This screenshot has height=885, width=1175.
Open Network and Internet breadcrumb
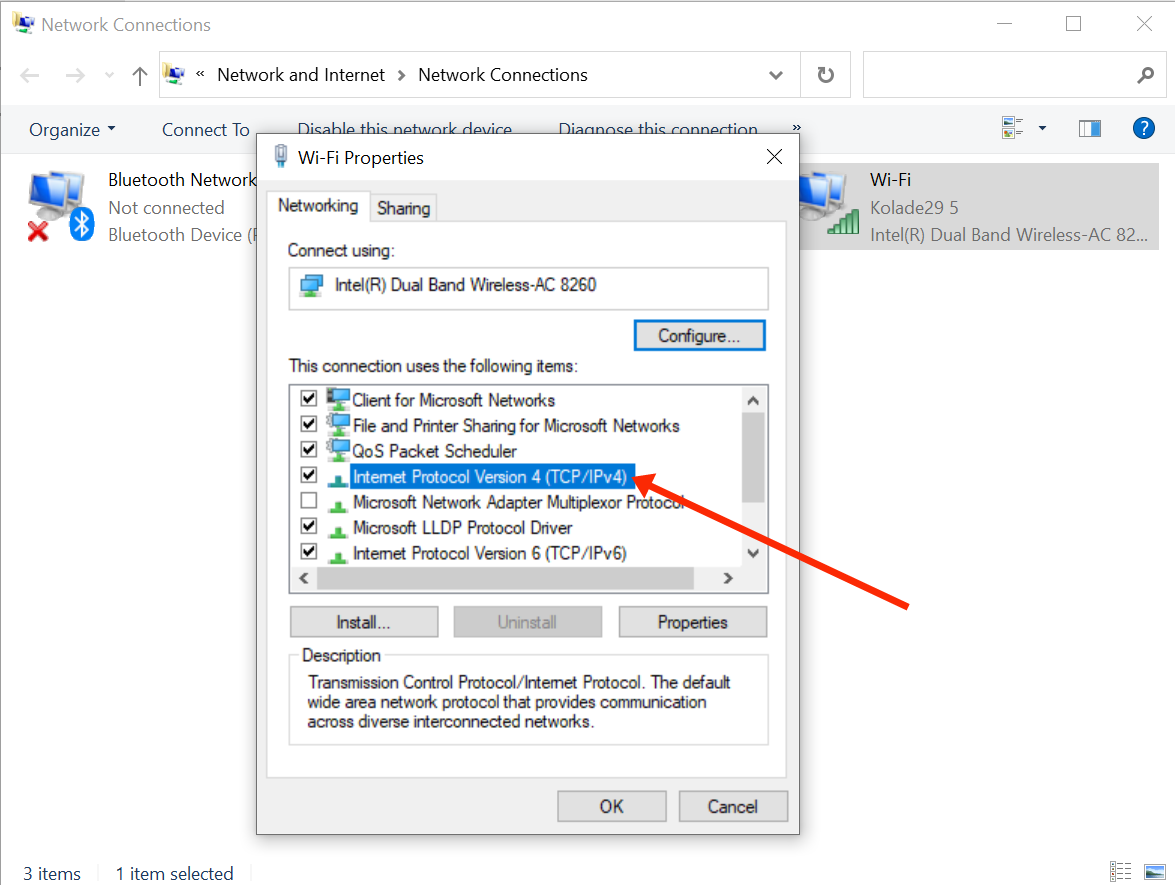pyautogui.click(x=300, y=75)
